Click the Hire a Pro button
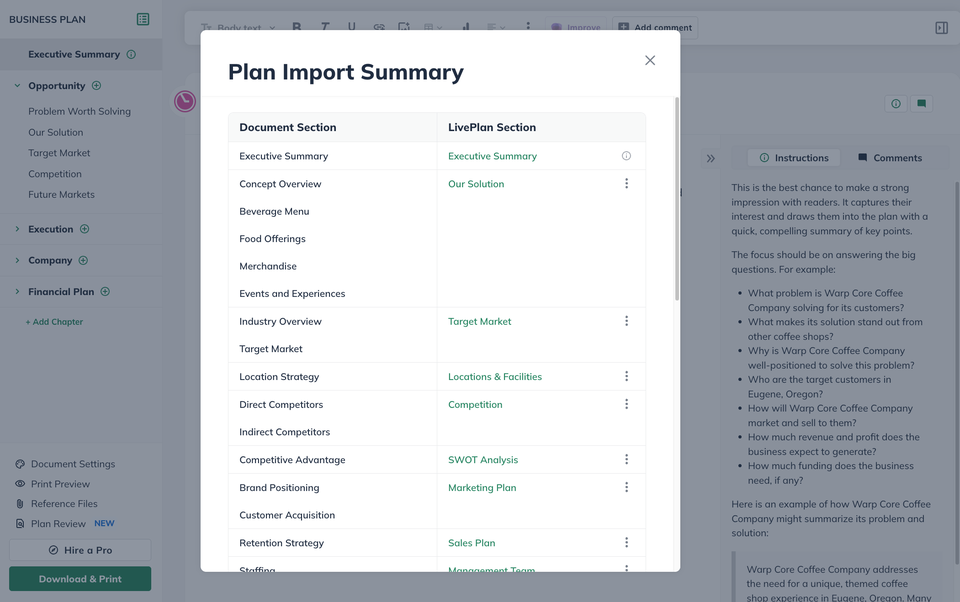 [80, 550]
